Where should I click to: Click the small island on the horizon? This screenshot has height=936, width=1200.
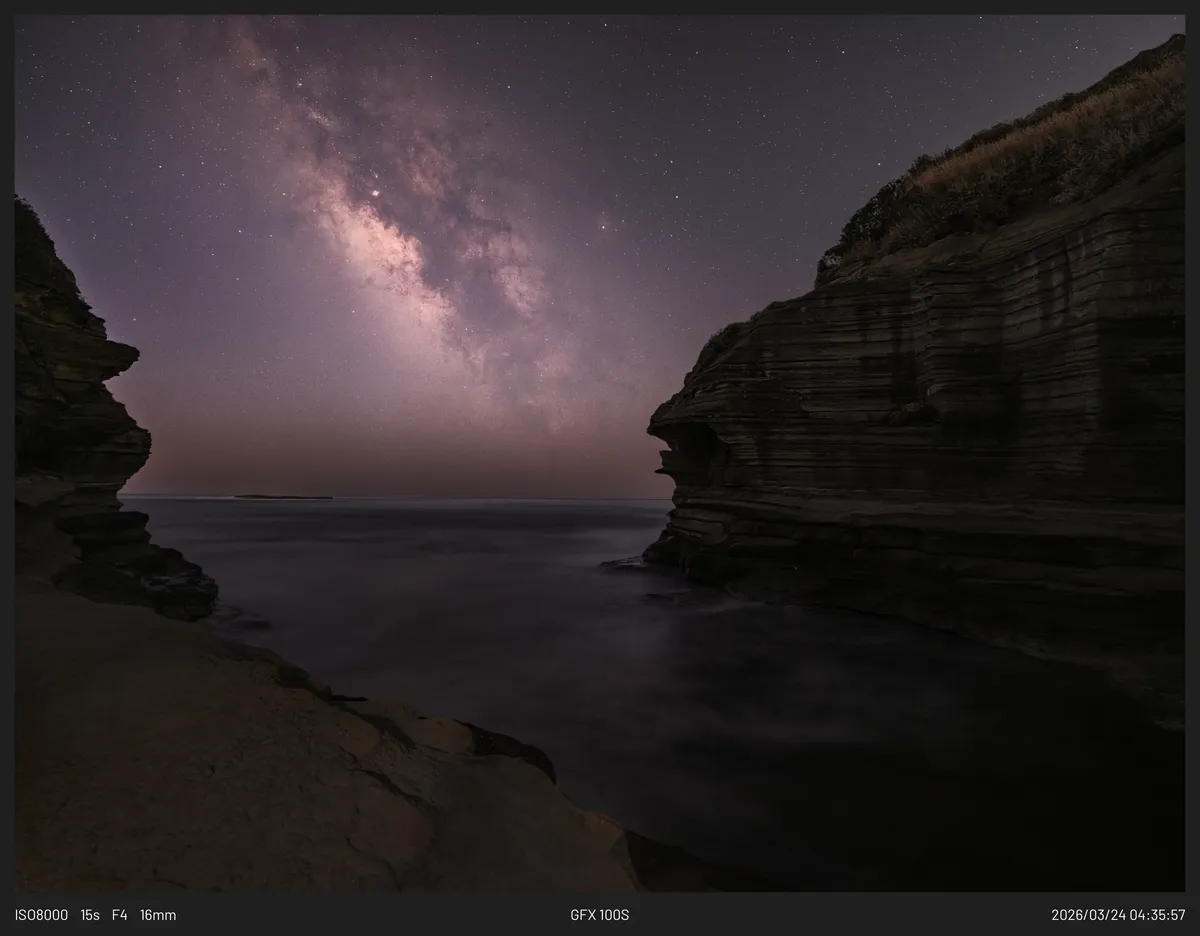tap(283, 496)
